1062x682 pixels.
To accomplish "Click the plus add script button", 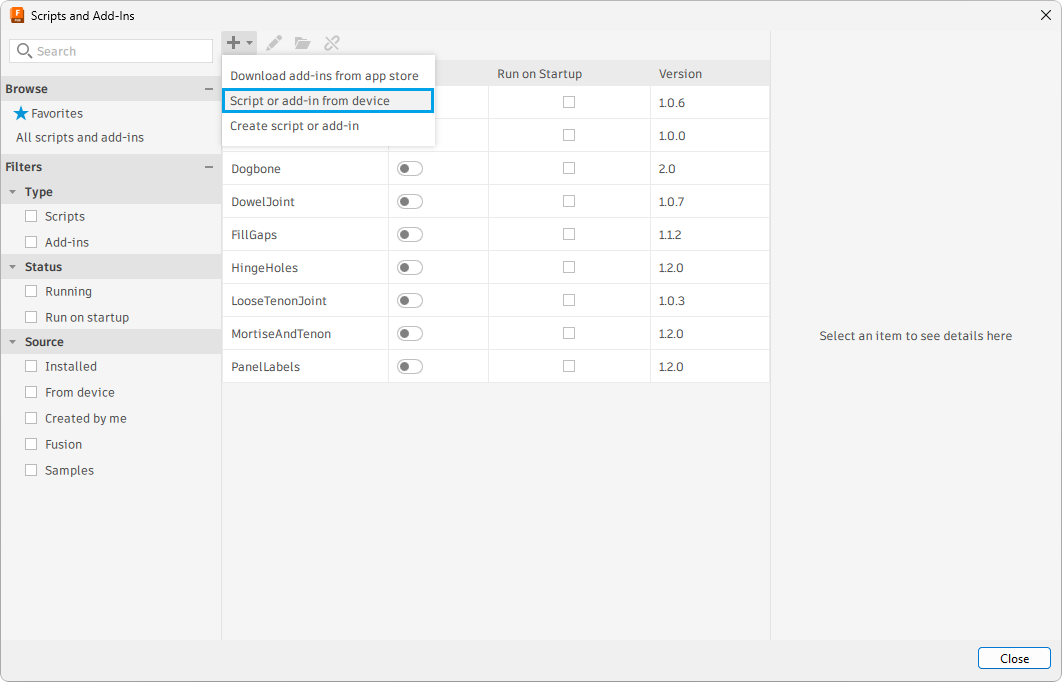I will (234, 43).
